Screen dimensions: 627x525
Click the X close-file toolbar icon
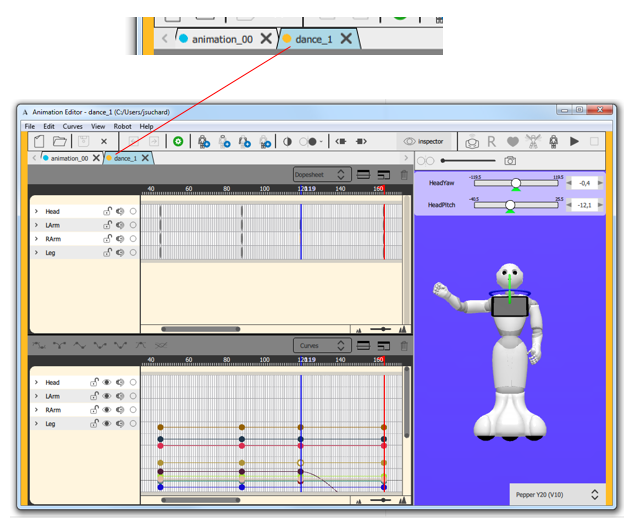coord(104,141)
